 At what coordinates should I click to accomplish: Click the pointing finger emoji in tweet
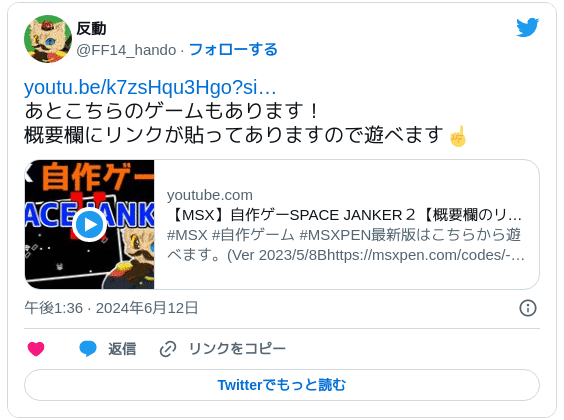point(458,136)
